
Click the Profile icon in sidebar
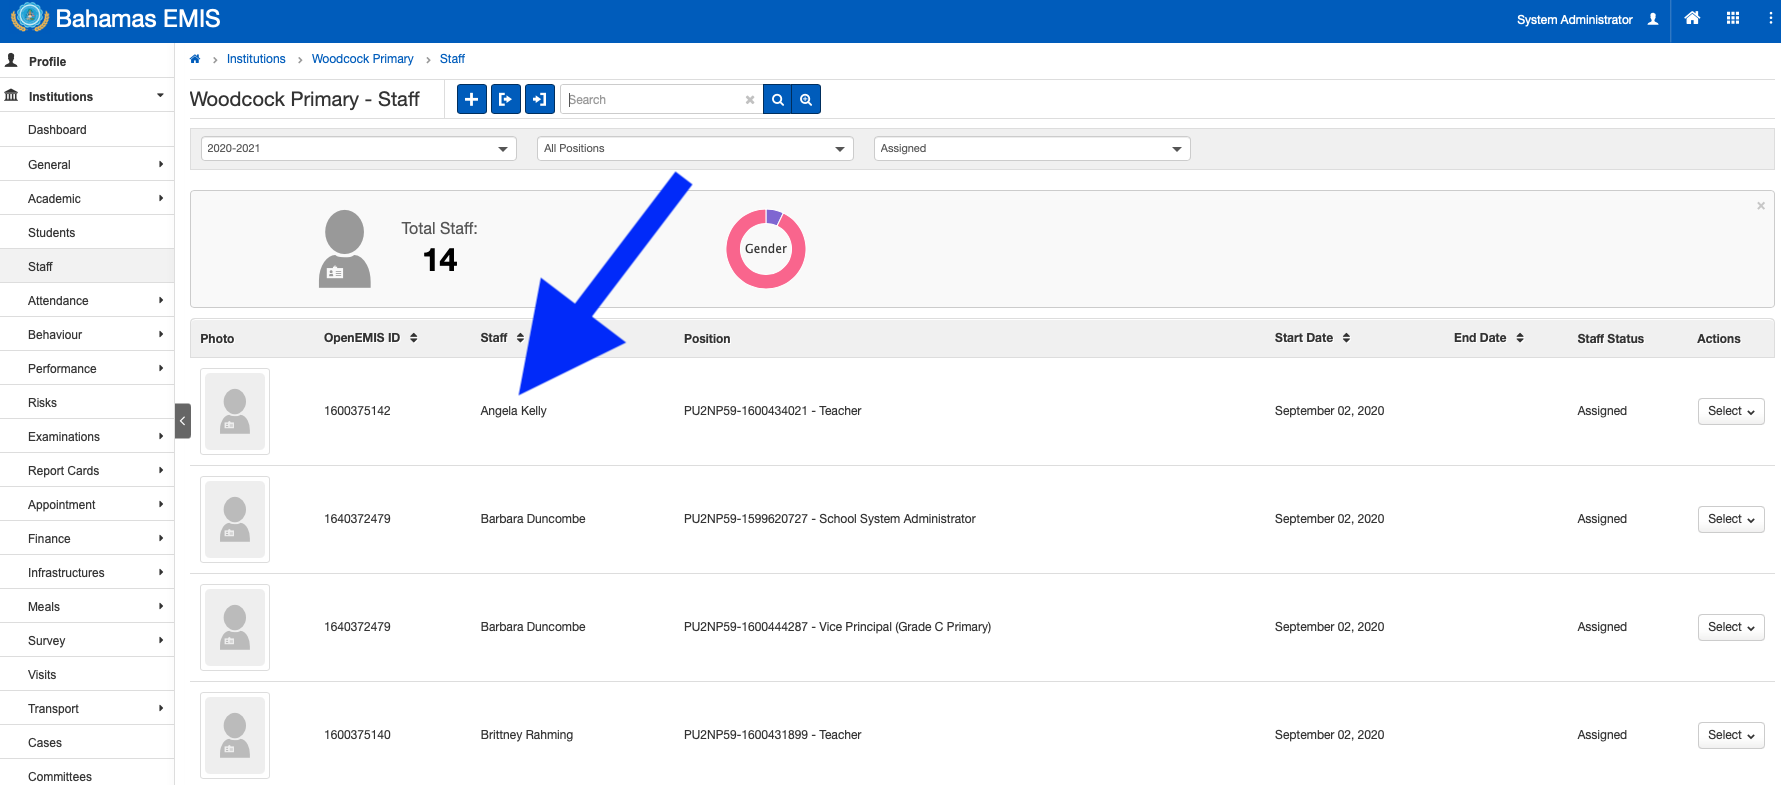(x=12, y=61)
